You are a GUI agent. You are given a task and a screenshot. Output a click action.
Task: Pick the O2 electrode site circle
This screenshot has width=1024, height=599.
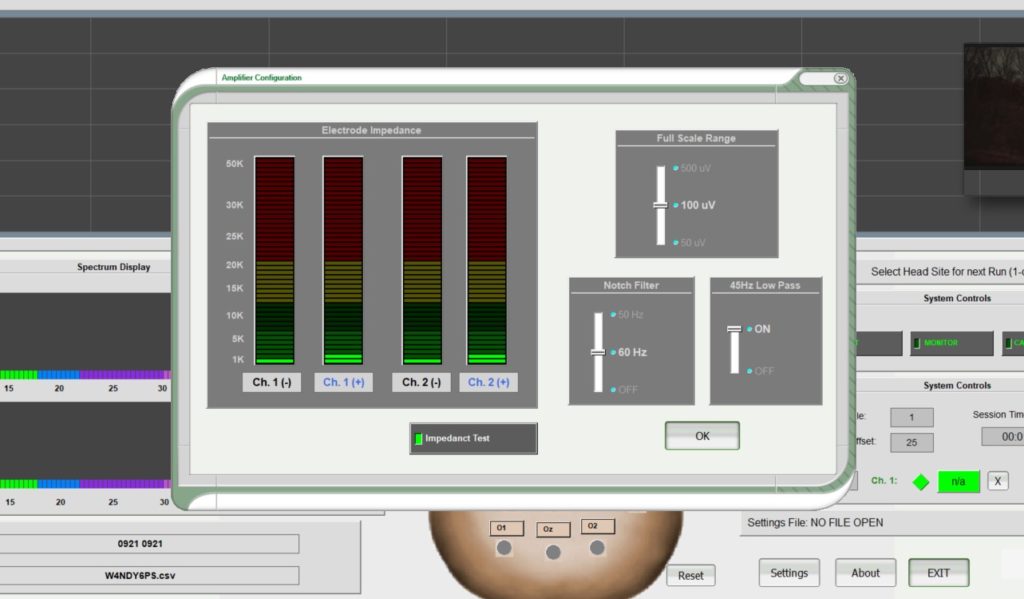tap(597, 547)
